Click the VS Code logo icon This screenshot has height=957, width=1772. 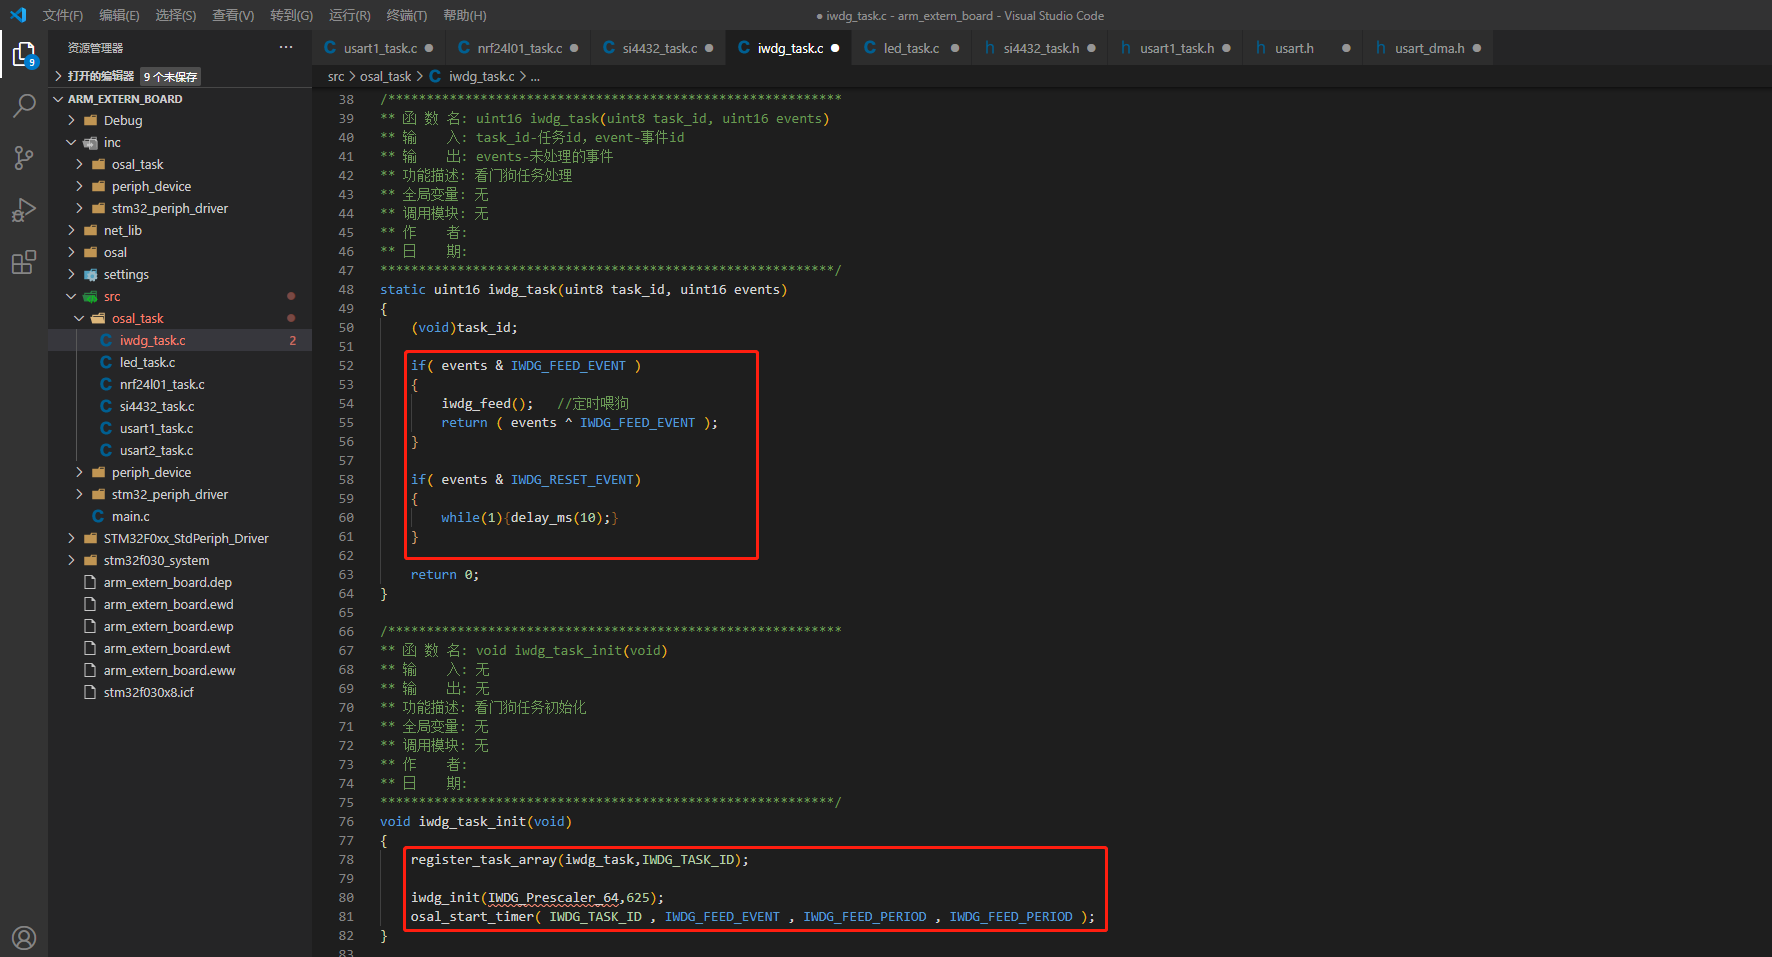(x=17, y=15)
